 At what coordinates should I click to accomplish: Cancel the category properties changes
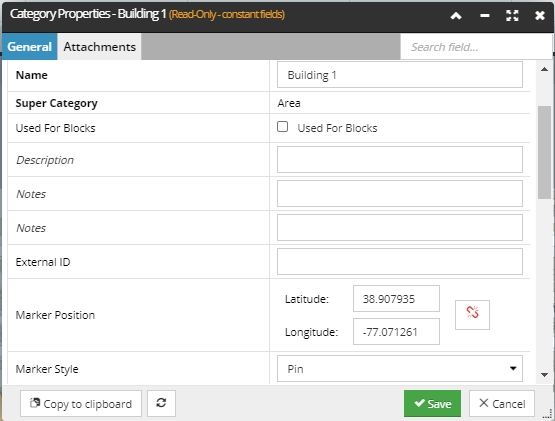coord(502,403)
